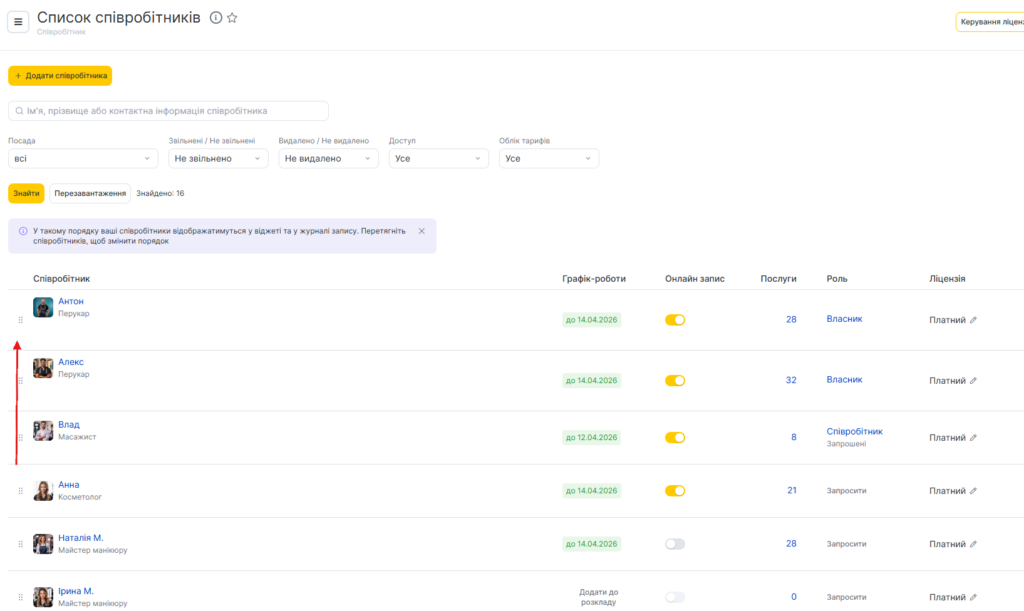Turn off Анна's online booking toggle
The width and height of the screenshot is (1024, 611).
(x=675, y=491)
